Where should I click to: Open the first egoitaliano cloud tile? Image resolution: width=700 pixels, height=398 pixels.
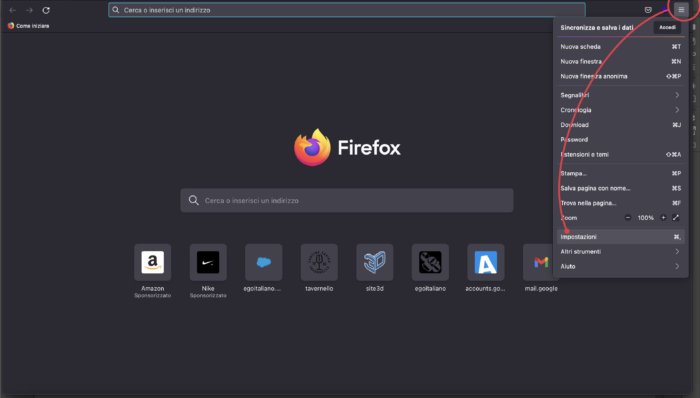263,262
